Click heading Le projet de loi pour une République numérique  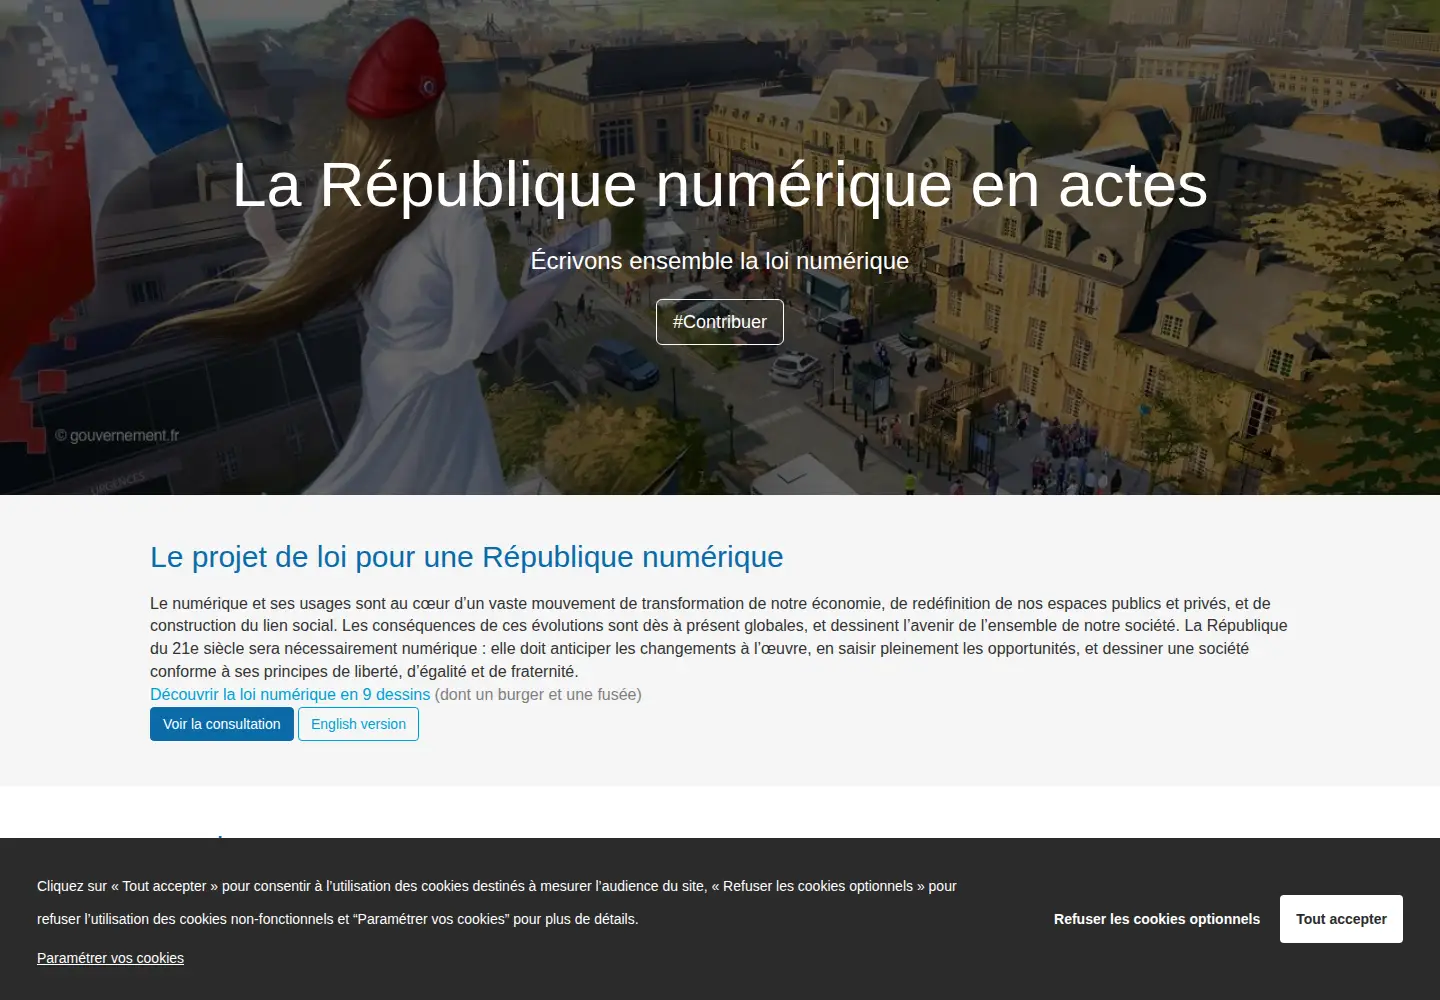pyautogui.click(x=467, y=557)
